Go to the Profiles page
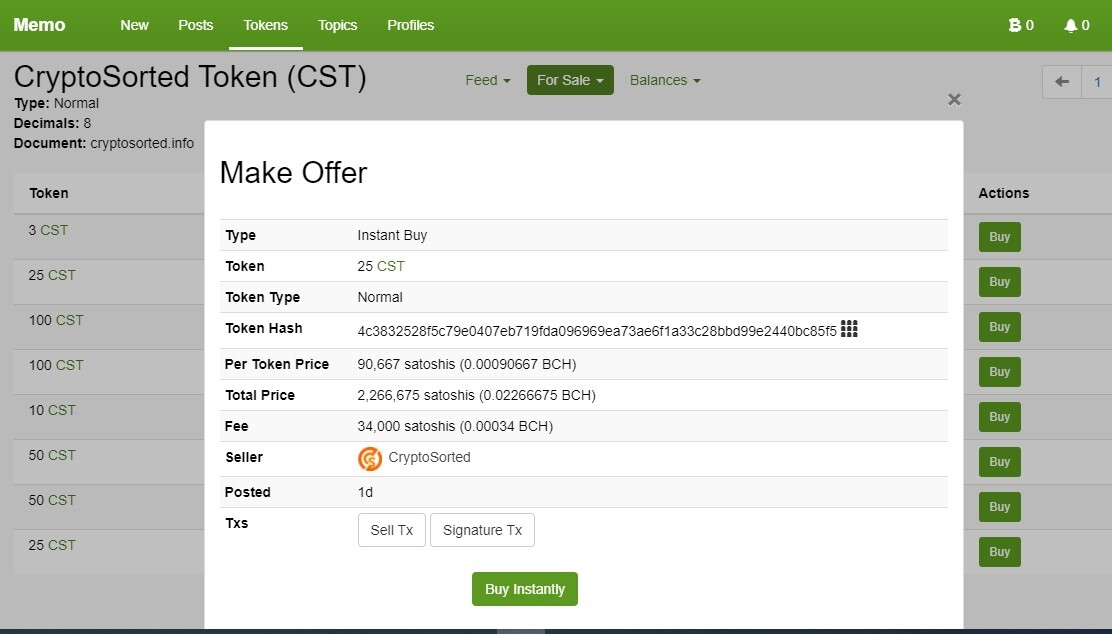Screen dimensions: 1112x634 411,25
